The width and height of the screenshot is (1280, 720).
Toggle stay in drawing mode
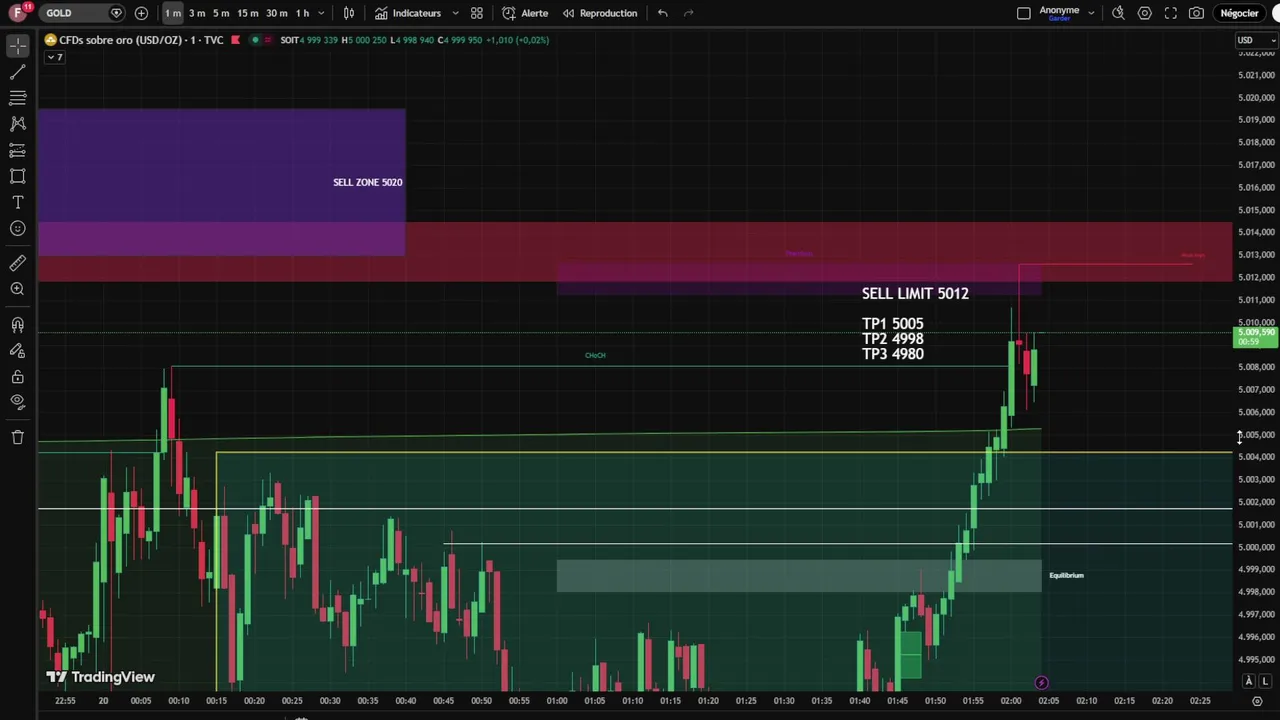coord(17,351)
